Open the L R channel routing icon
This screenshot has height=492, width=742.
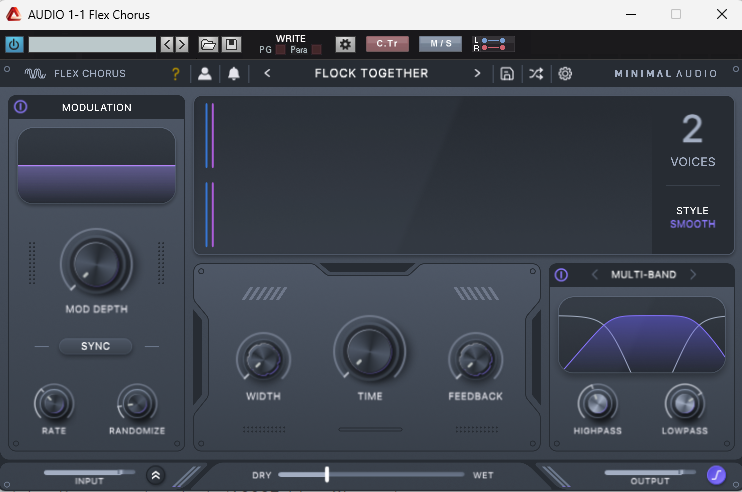coord(494,44)
